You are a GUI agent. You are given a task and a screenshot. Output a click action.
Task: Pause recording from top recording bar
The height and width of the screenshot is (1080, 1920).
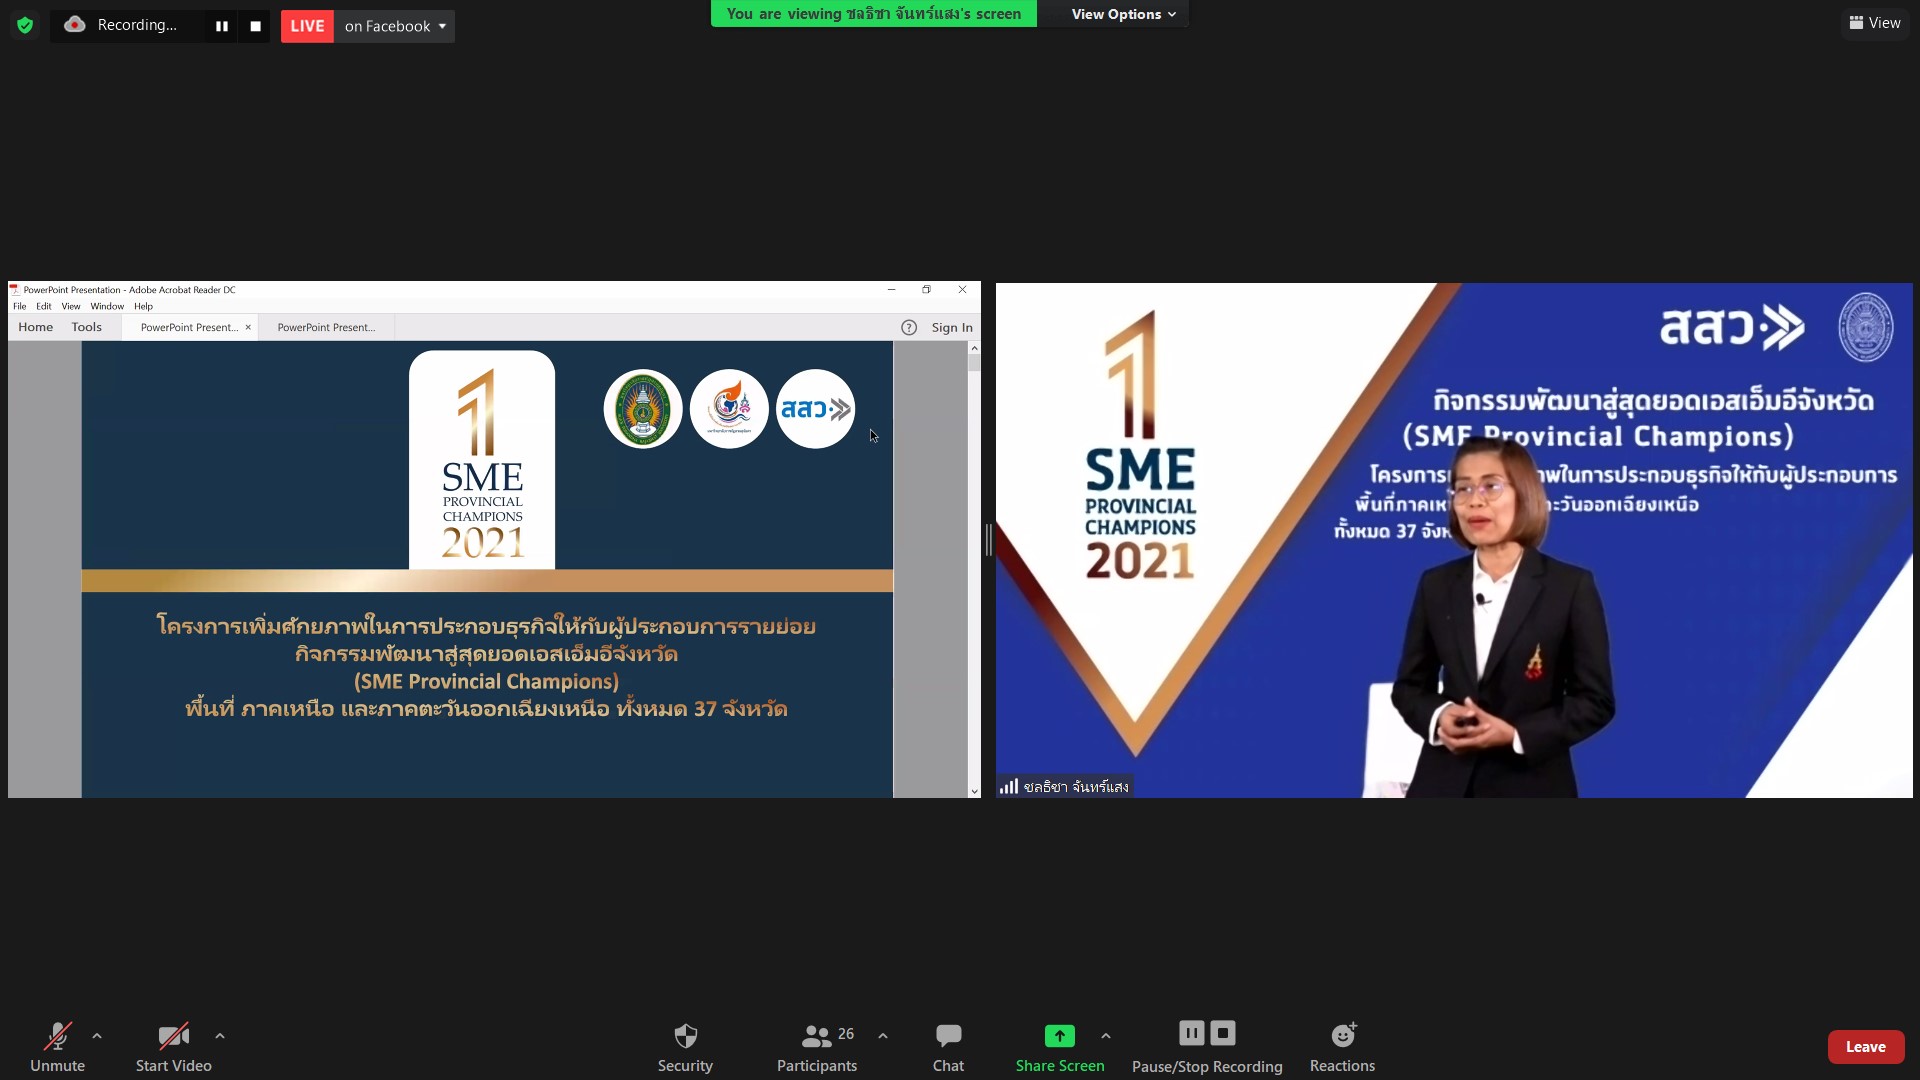click(x=222, y=26)
